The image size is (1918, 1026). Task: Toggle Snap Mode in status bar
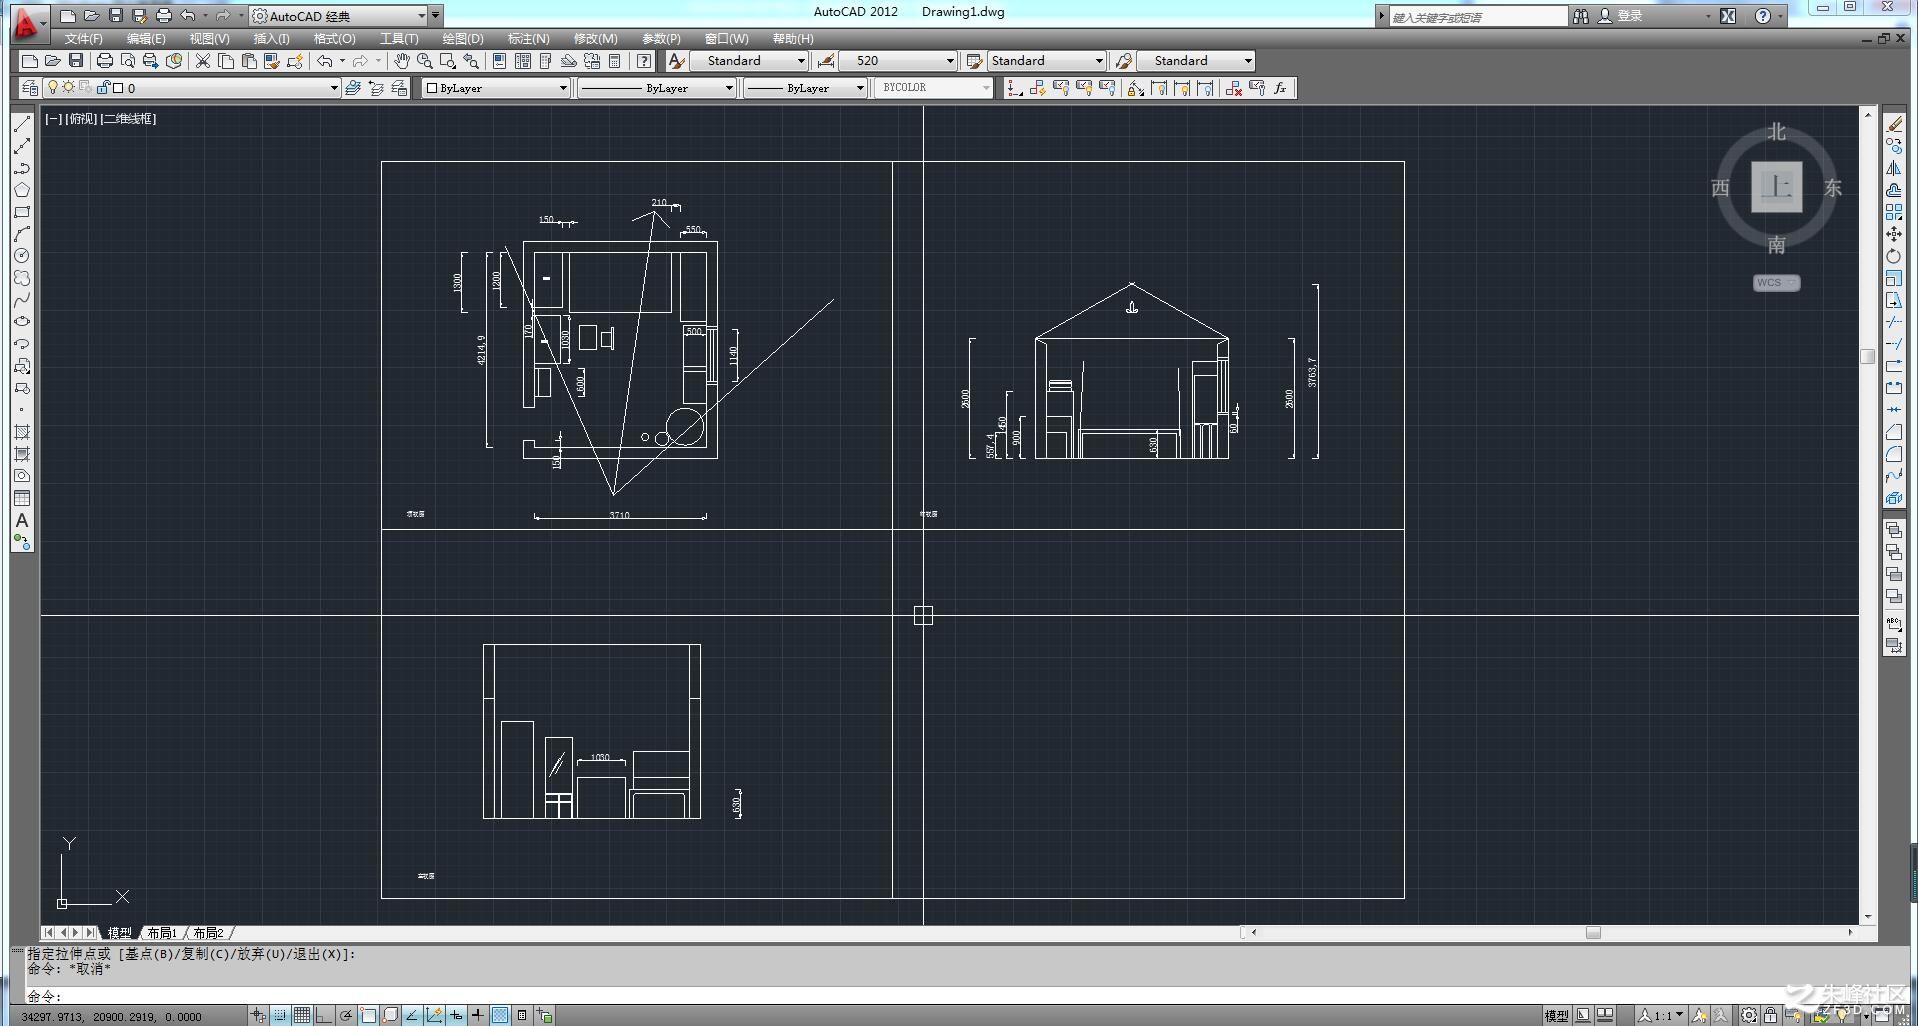[280, 1015]
